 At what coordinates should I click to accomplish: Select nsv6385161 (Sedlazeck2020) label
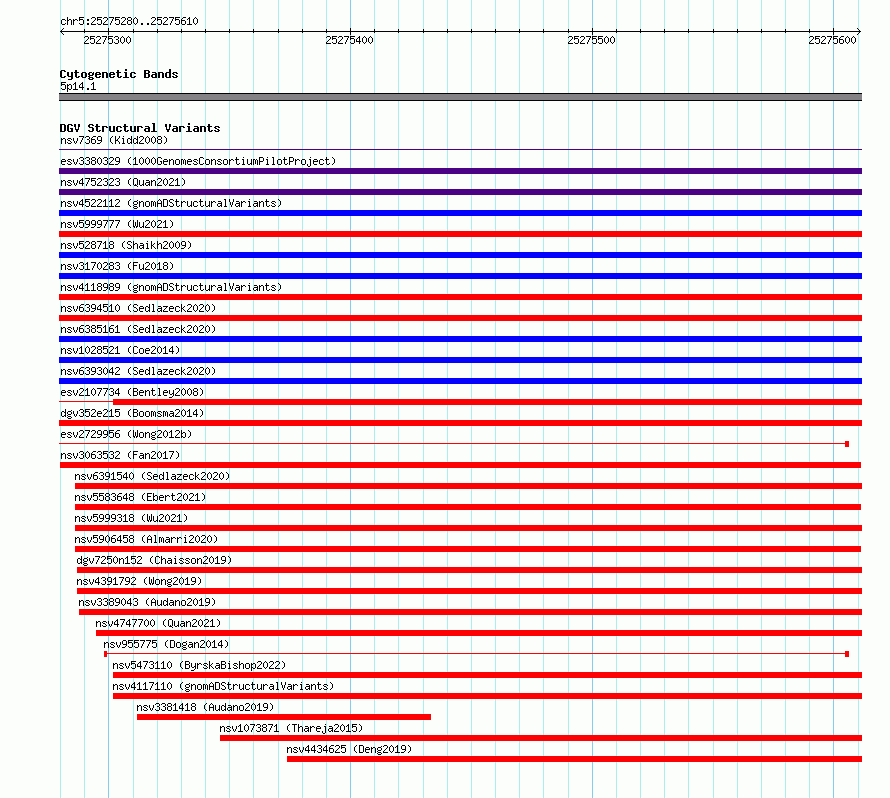click(x=138, y=329)
